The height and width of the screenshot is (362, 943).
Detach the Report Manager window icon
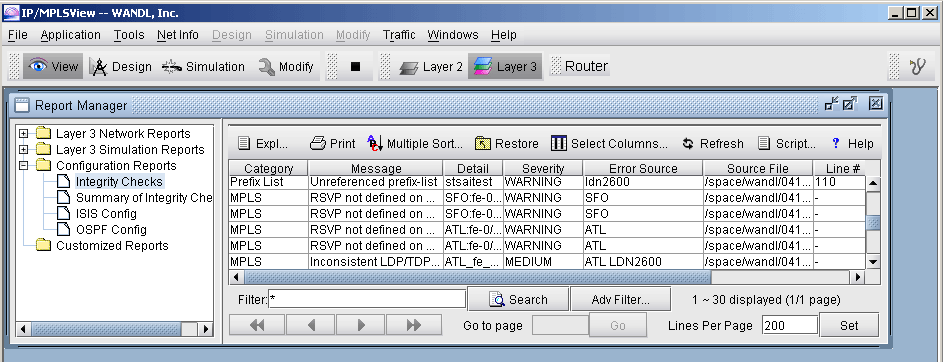[x=831, y=105]
